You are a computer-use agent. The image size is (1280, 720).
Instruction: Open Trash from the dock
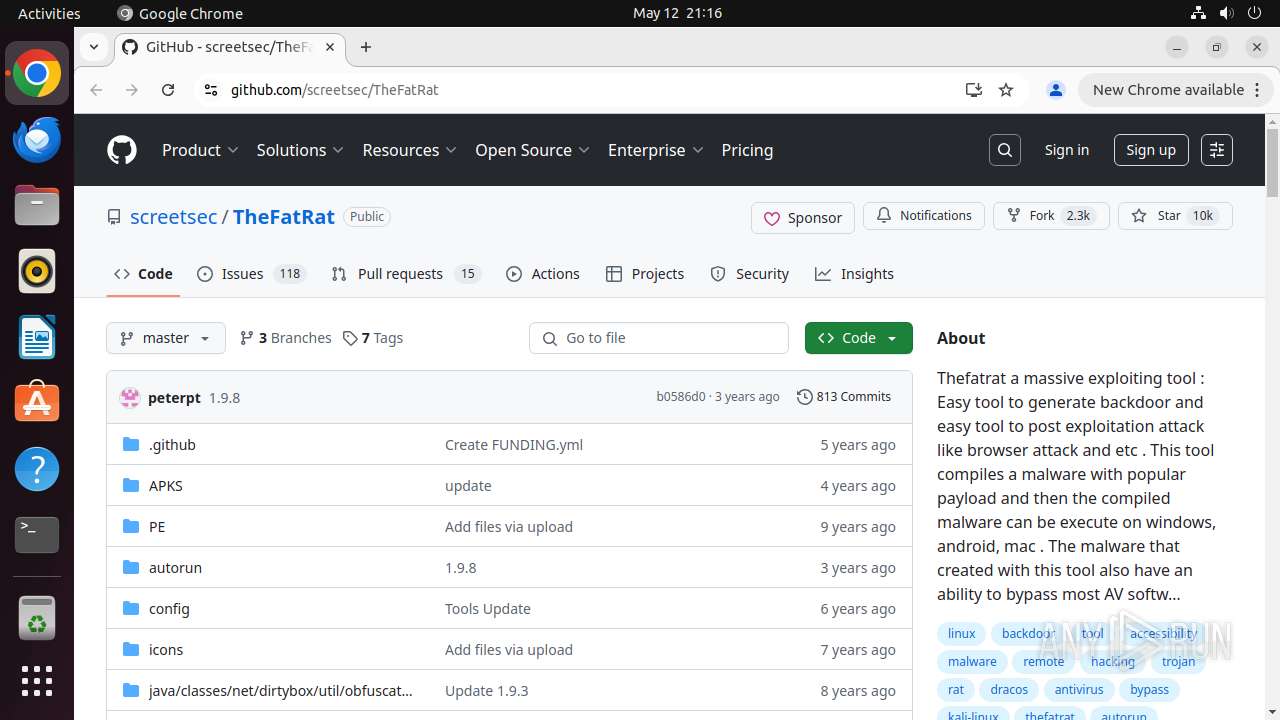37,617
